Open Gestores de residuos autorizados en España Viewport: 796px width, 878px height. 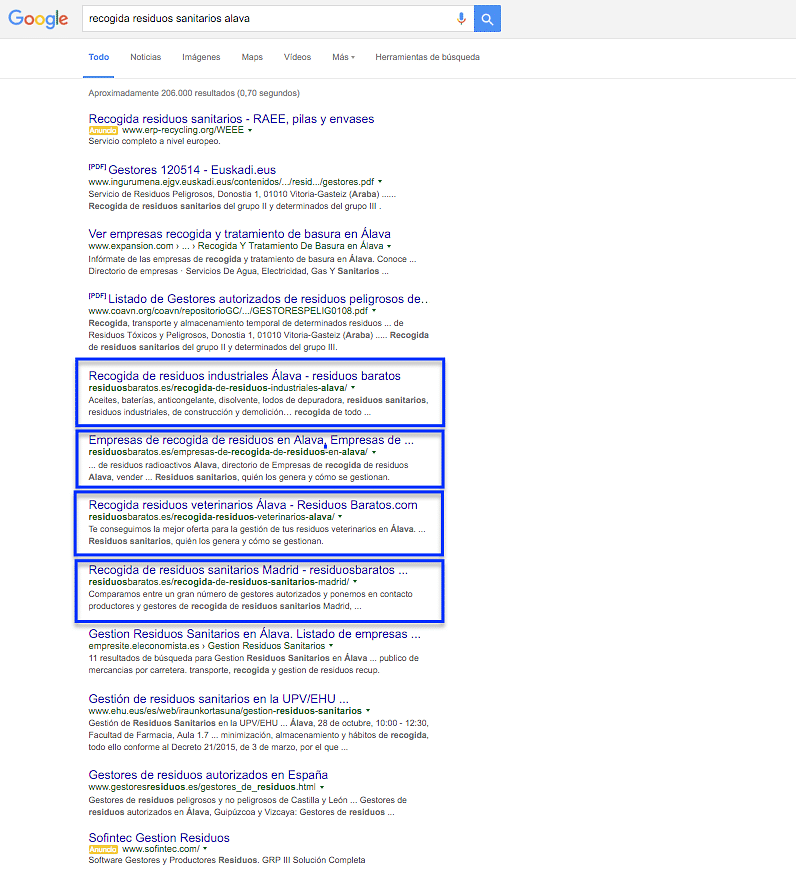(x=208, y=775)
